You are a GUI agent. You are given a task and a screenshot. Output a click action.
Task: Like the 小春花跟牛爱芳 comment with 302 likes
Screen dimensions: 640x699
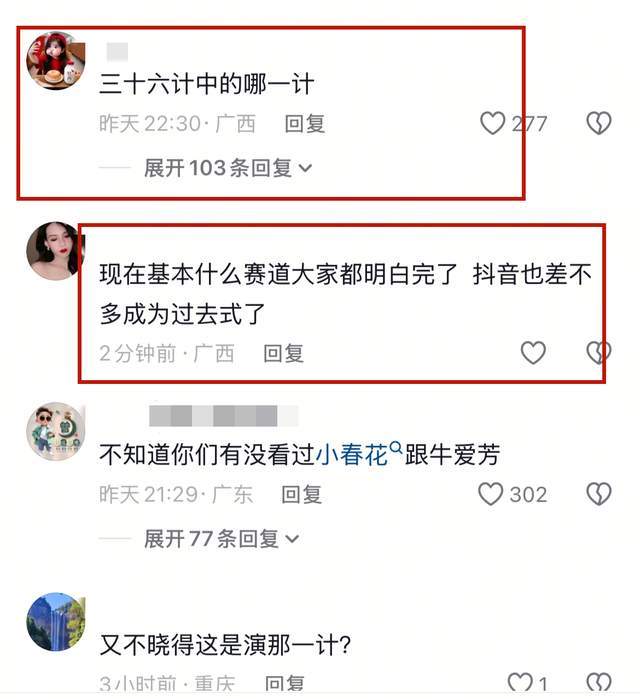[x=490, y=494]
